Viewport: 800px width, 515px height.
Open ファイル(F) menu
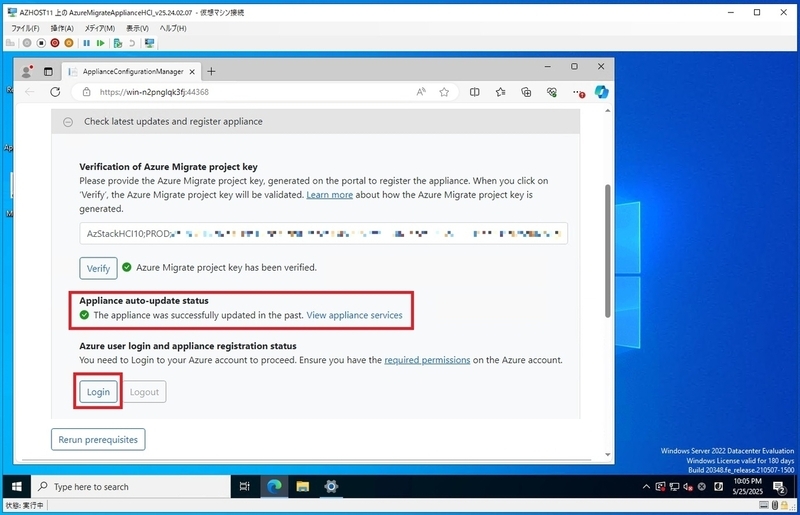(x=25, y=28)
